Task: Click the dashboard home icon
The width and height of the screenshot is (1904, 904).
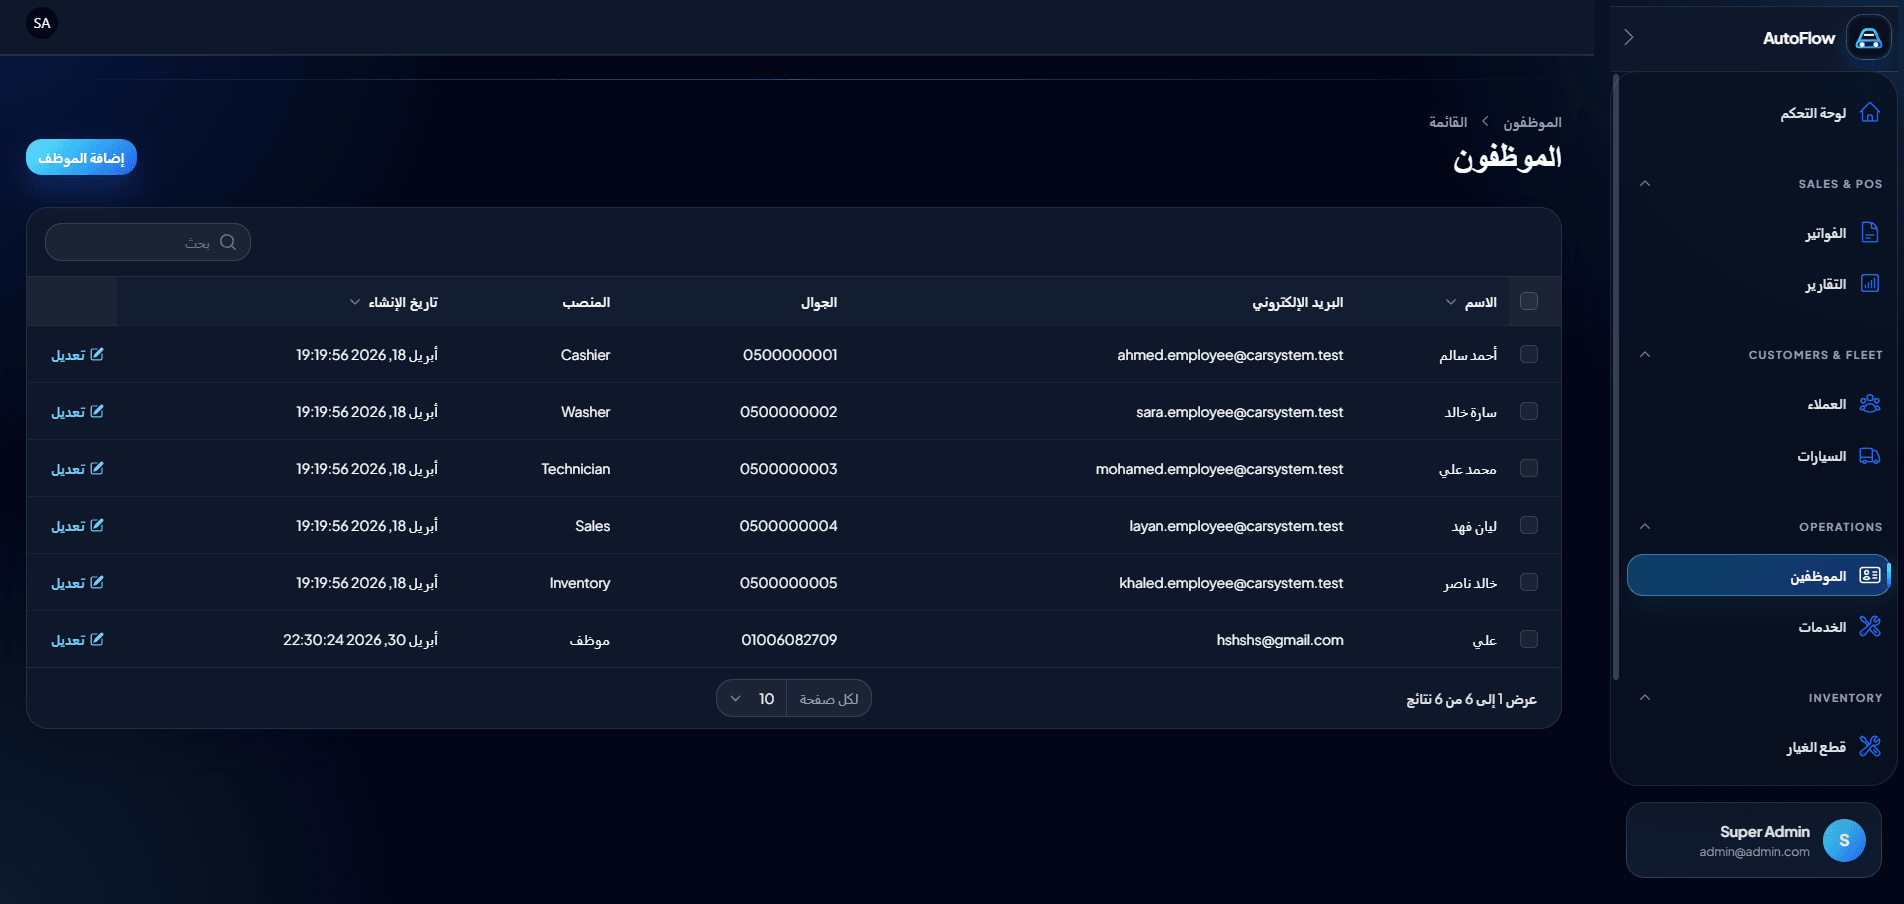Action: point(1870,113)
